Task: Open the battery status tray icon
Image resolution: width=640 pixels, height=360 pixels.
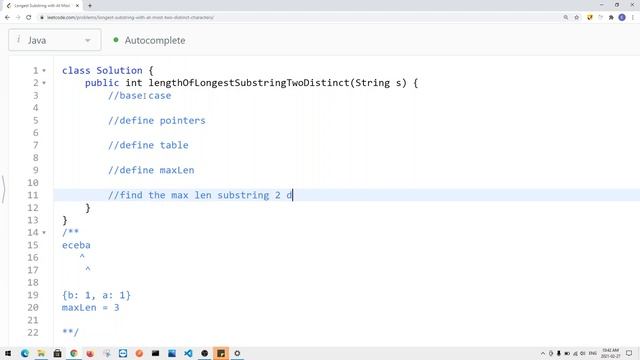Action: 567,353
